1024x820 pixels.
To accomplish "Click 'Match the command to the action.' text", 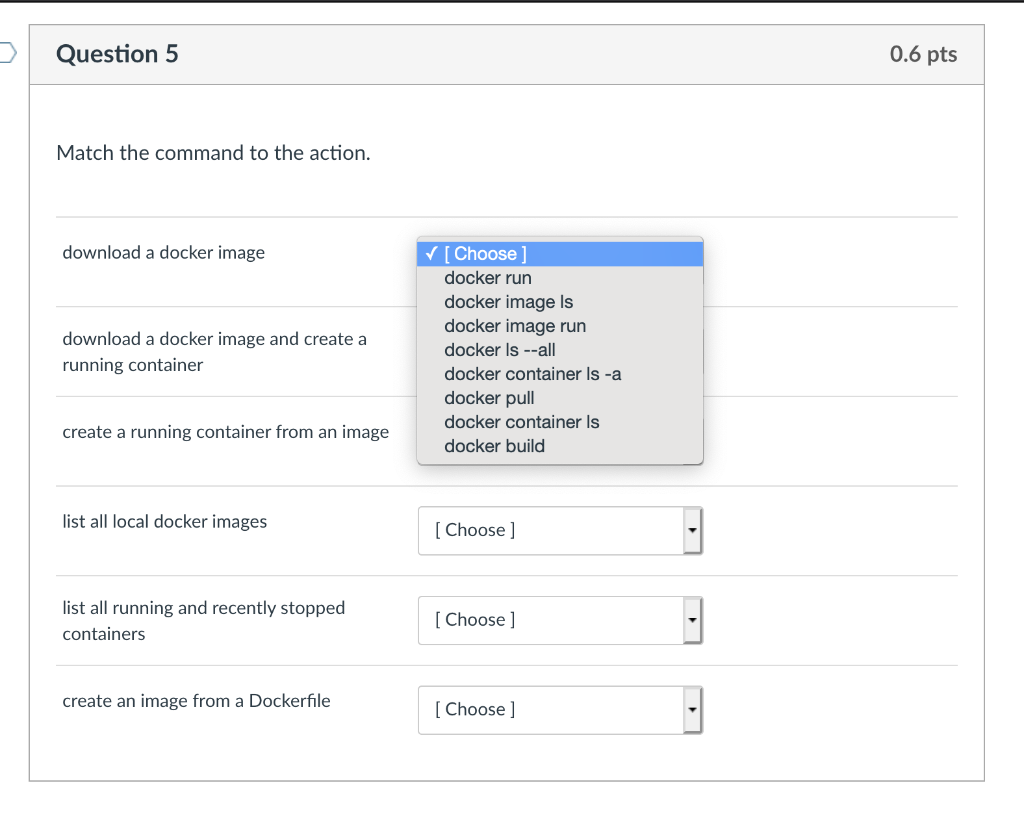I will click(x=214, y=153).
